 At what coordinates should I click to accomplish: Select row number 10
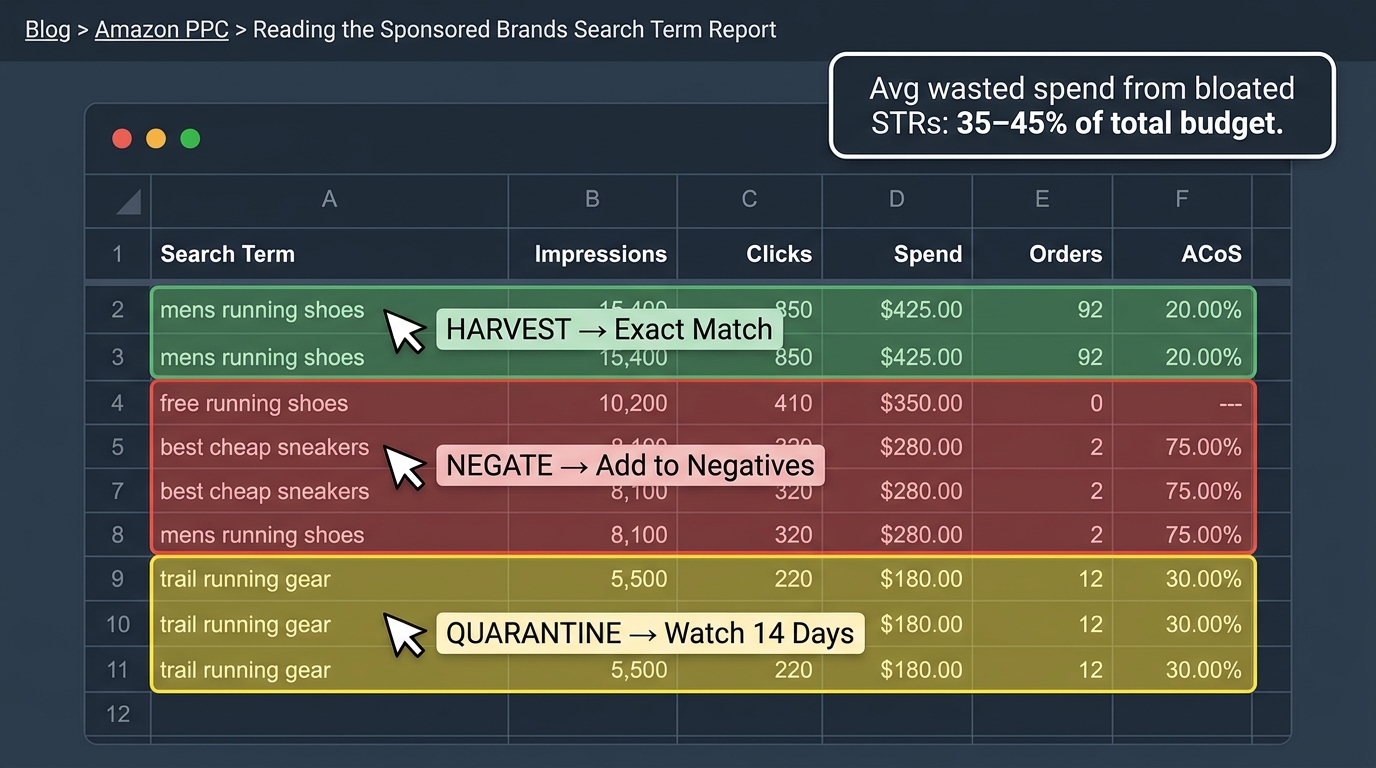tap(118, 624)
